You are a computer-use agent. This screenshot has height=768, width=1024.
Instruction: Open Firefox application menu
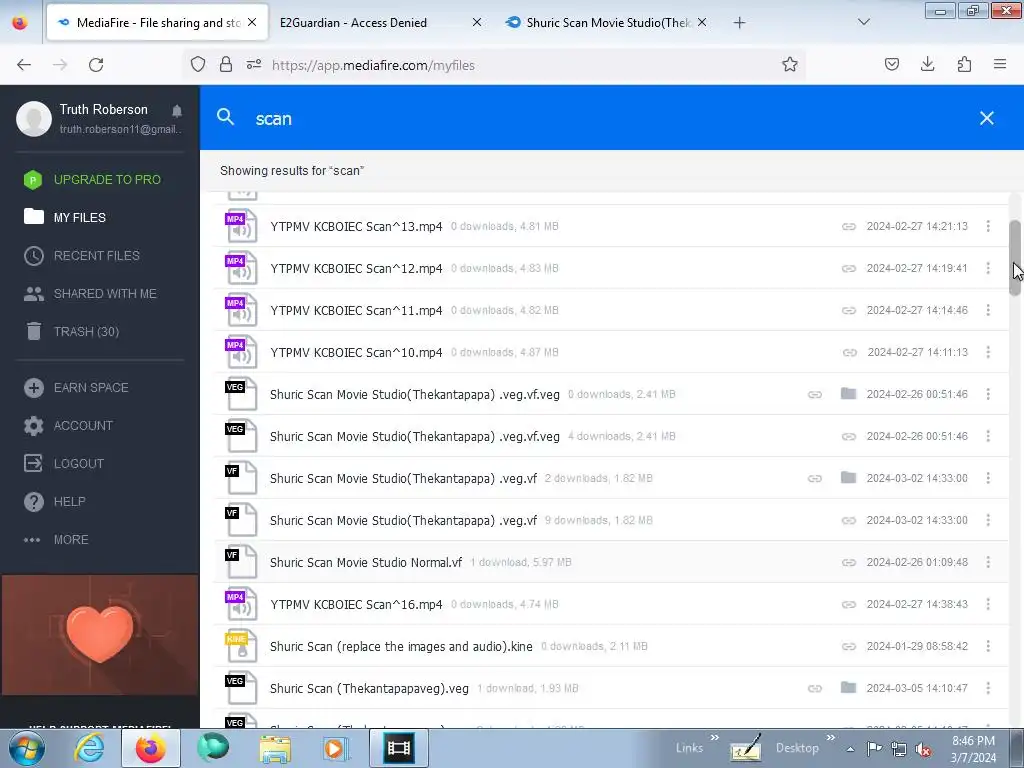pyautogui.click(x=1000, y=64)
